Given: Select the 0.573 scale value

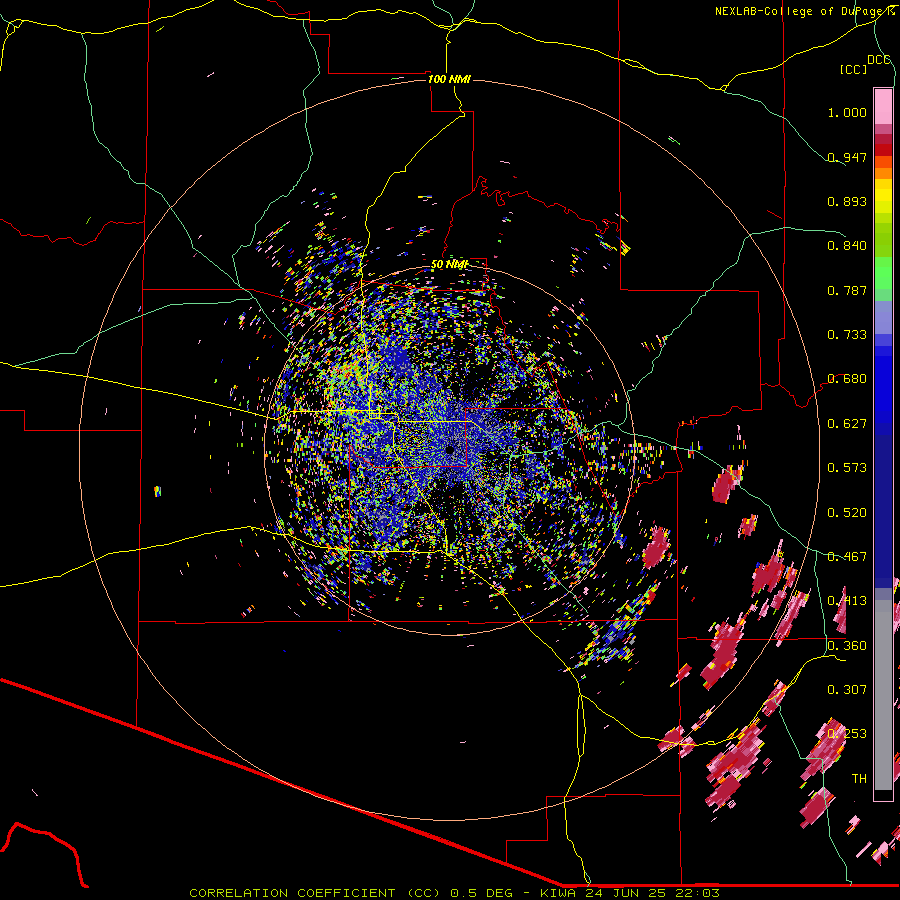Looking at the screenshot, I should pyautogui.click(x=847, y=468).
